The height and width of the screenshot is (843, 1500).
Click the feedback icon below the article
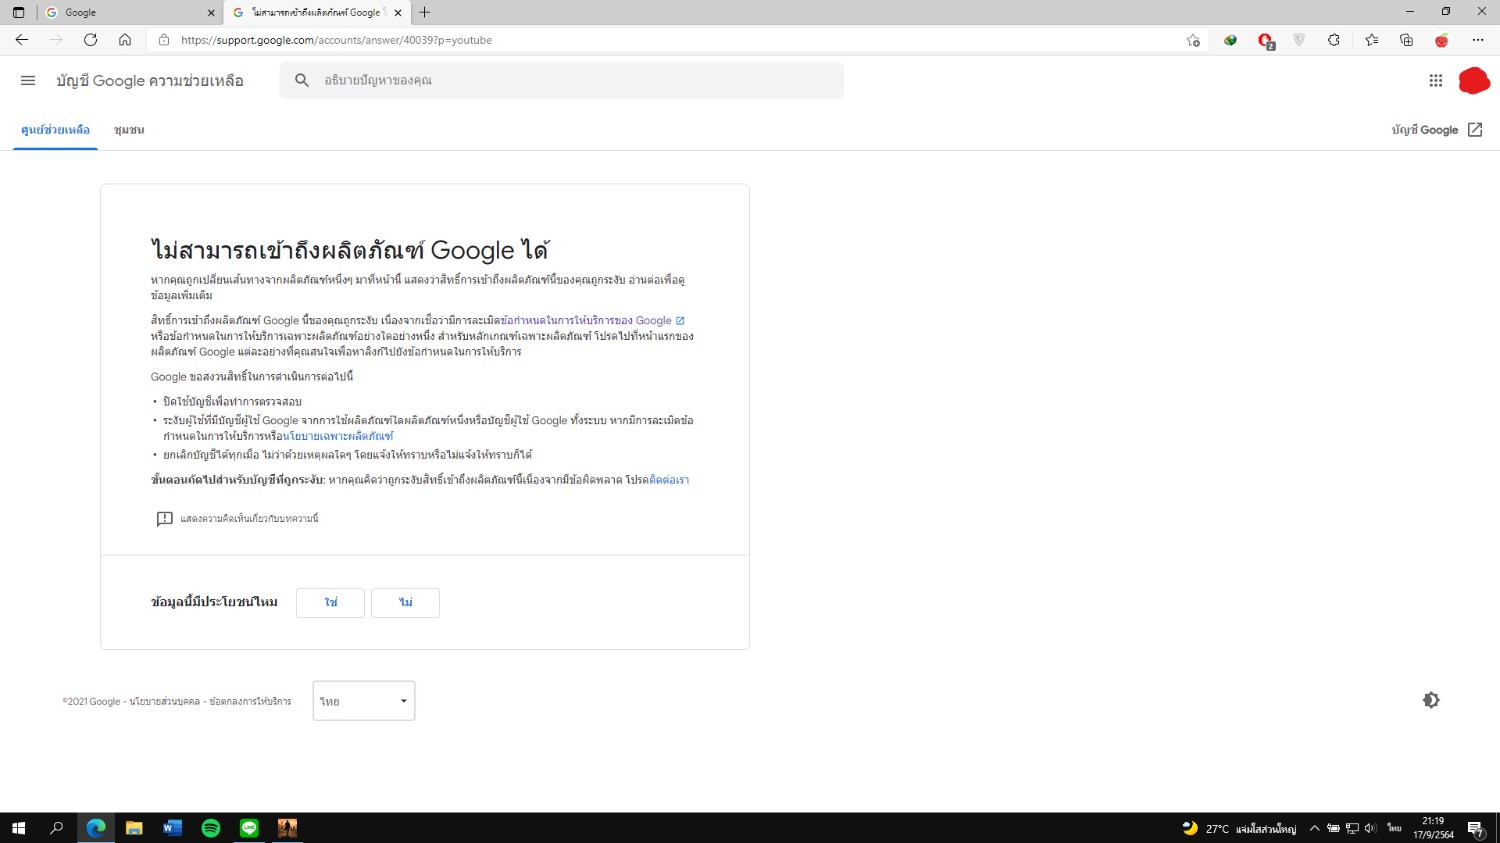click(165, 519)
